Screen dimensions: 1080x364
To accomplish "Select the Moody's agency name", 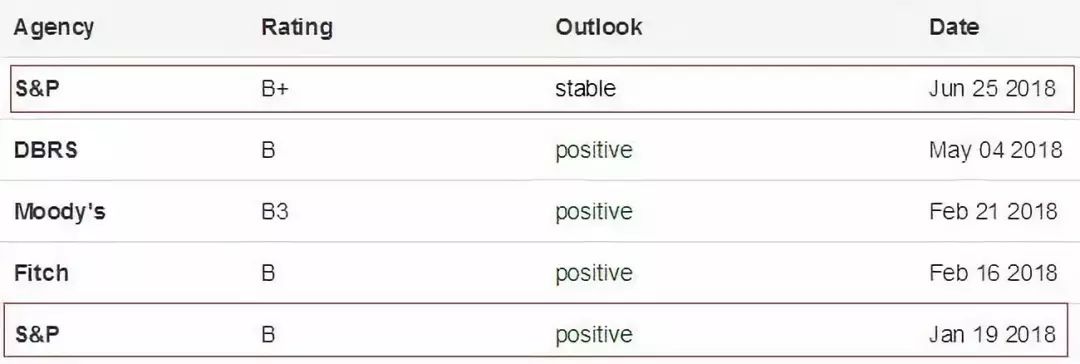I will click(x=60, y=212).
